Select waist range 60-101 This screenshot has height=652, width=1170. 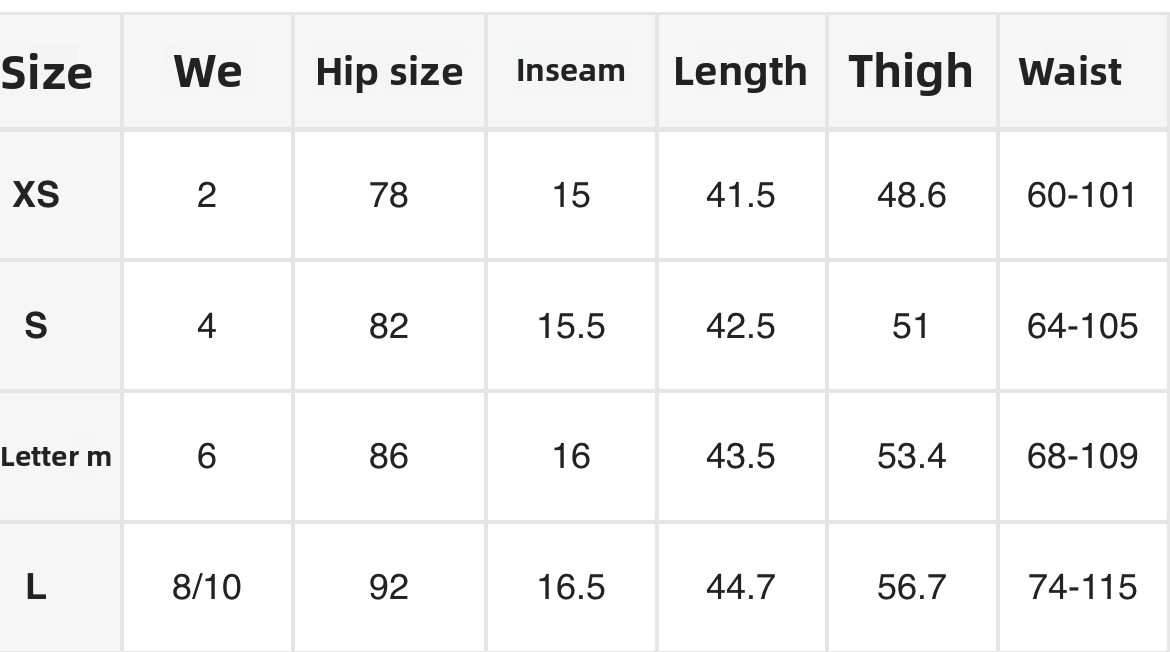[x=1082, y=195]
